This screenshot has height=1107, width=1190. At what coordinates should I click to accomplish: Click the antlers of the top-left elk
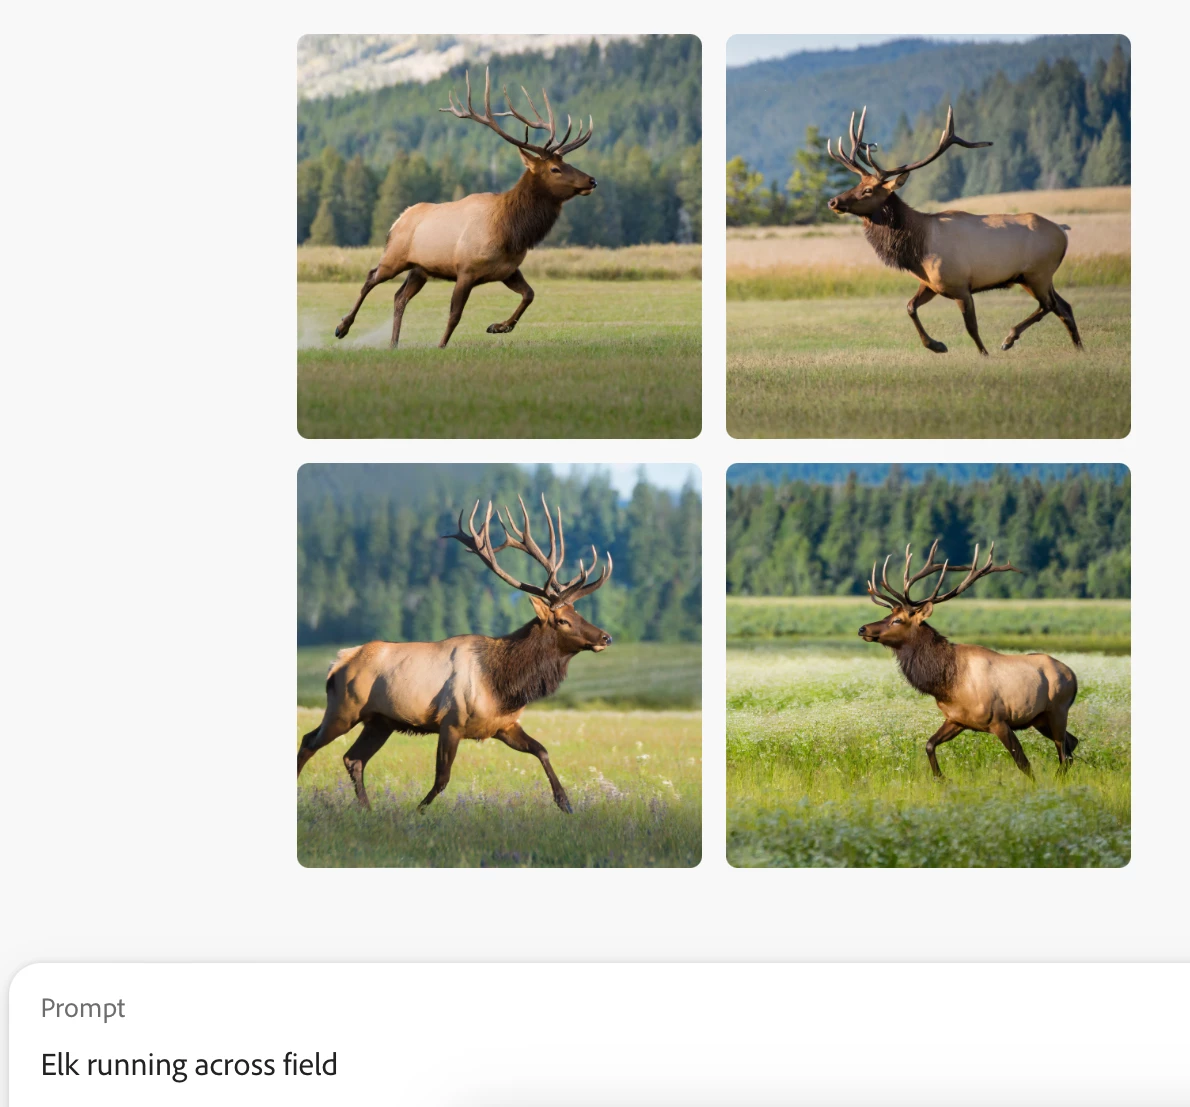coord(516,114)
